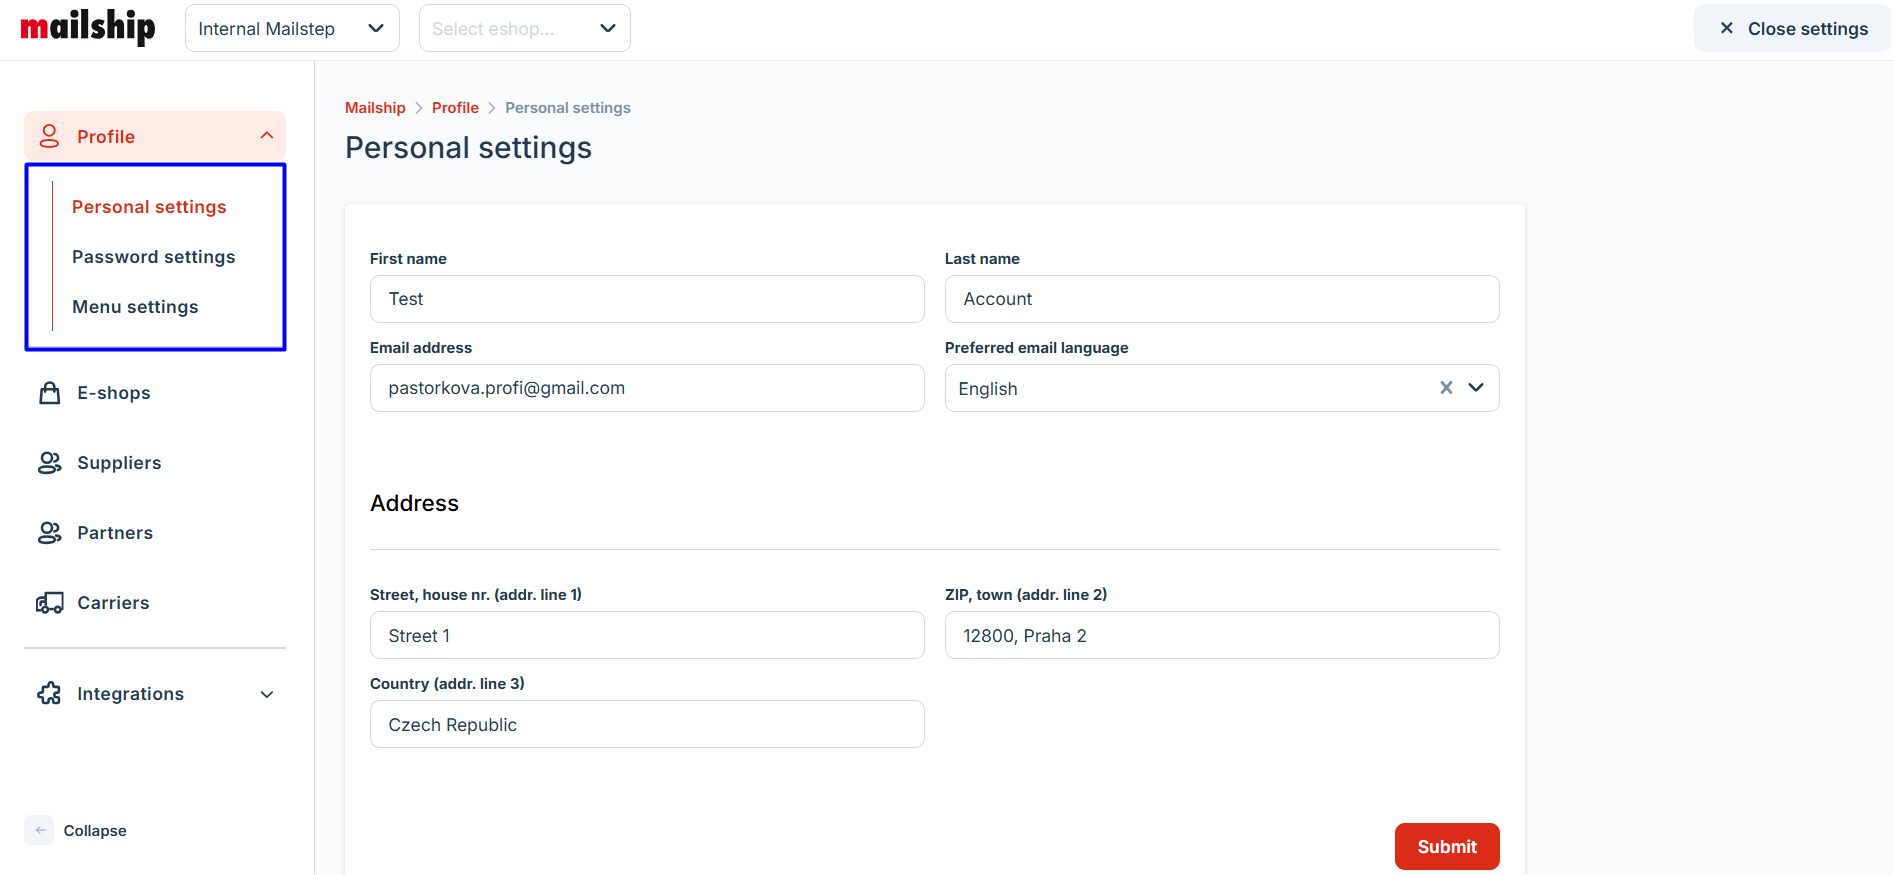The width and height of the screenshot is (1893, 875).
Task: Click the Integrations puzzle piece icon
Action: coord(49,694)
